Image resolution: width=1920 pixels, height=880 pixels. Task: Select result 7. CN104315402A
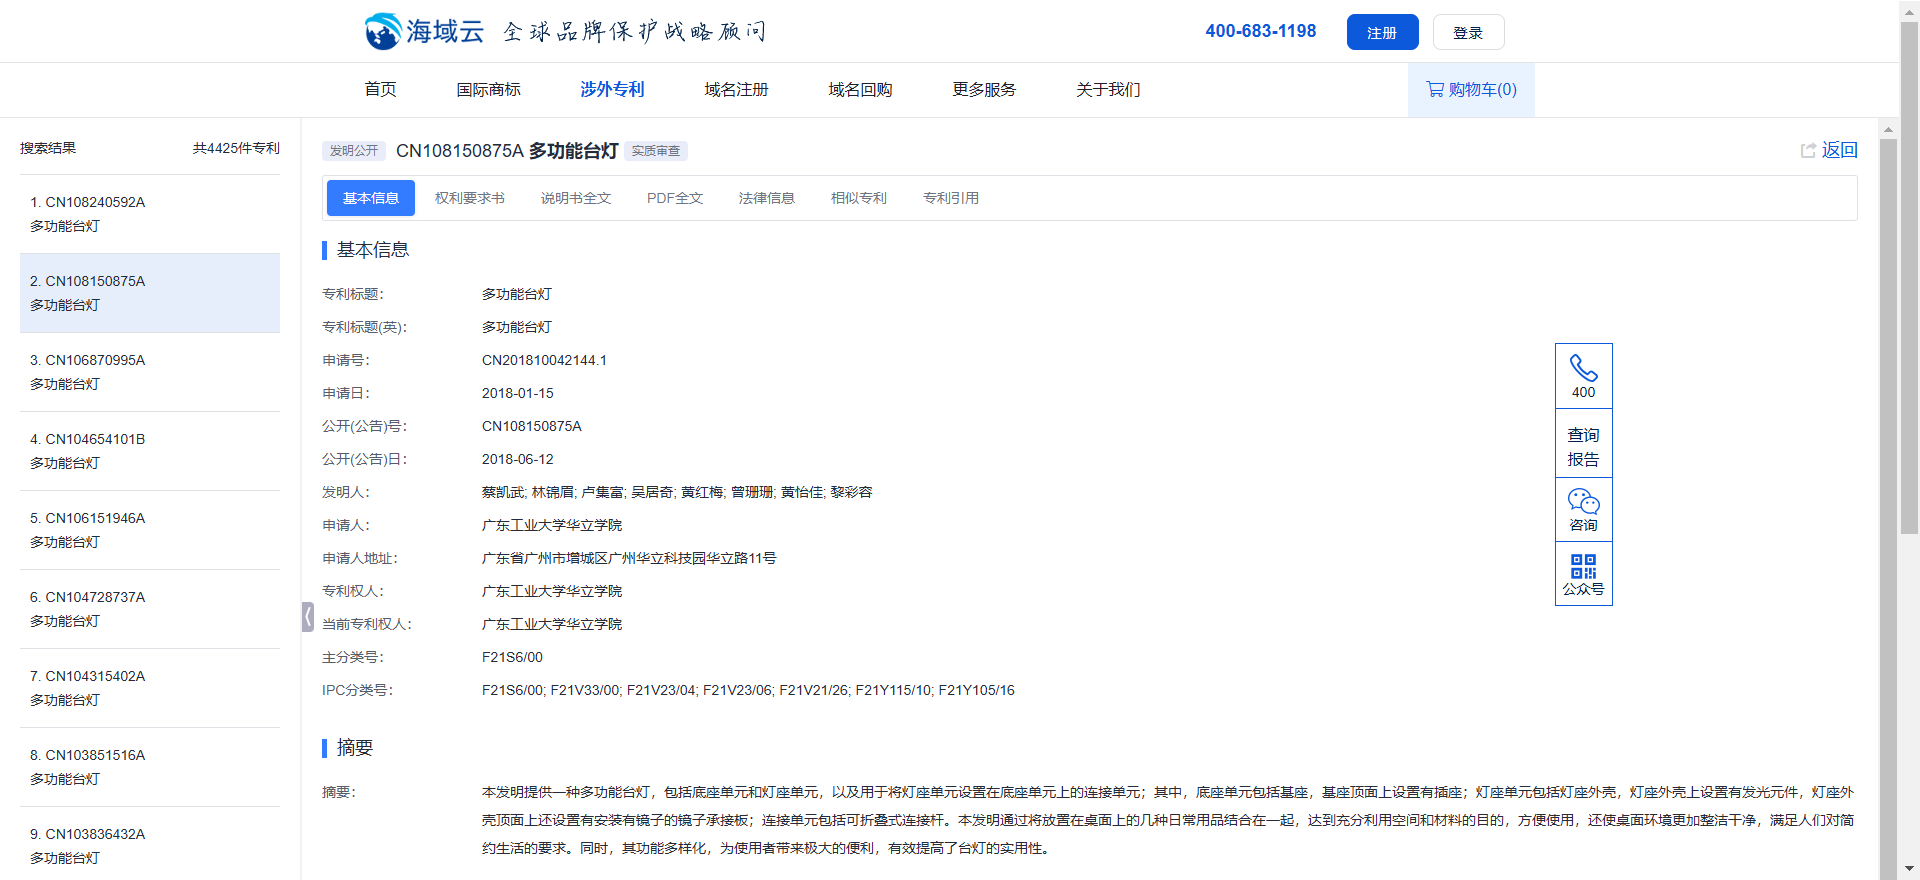tap(150, 688)
